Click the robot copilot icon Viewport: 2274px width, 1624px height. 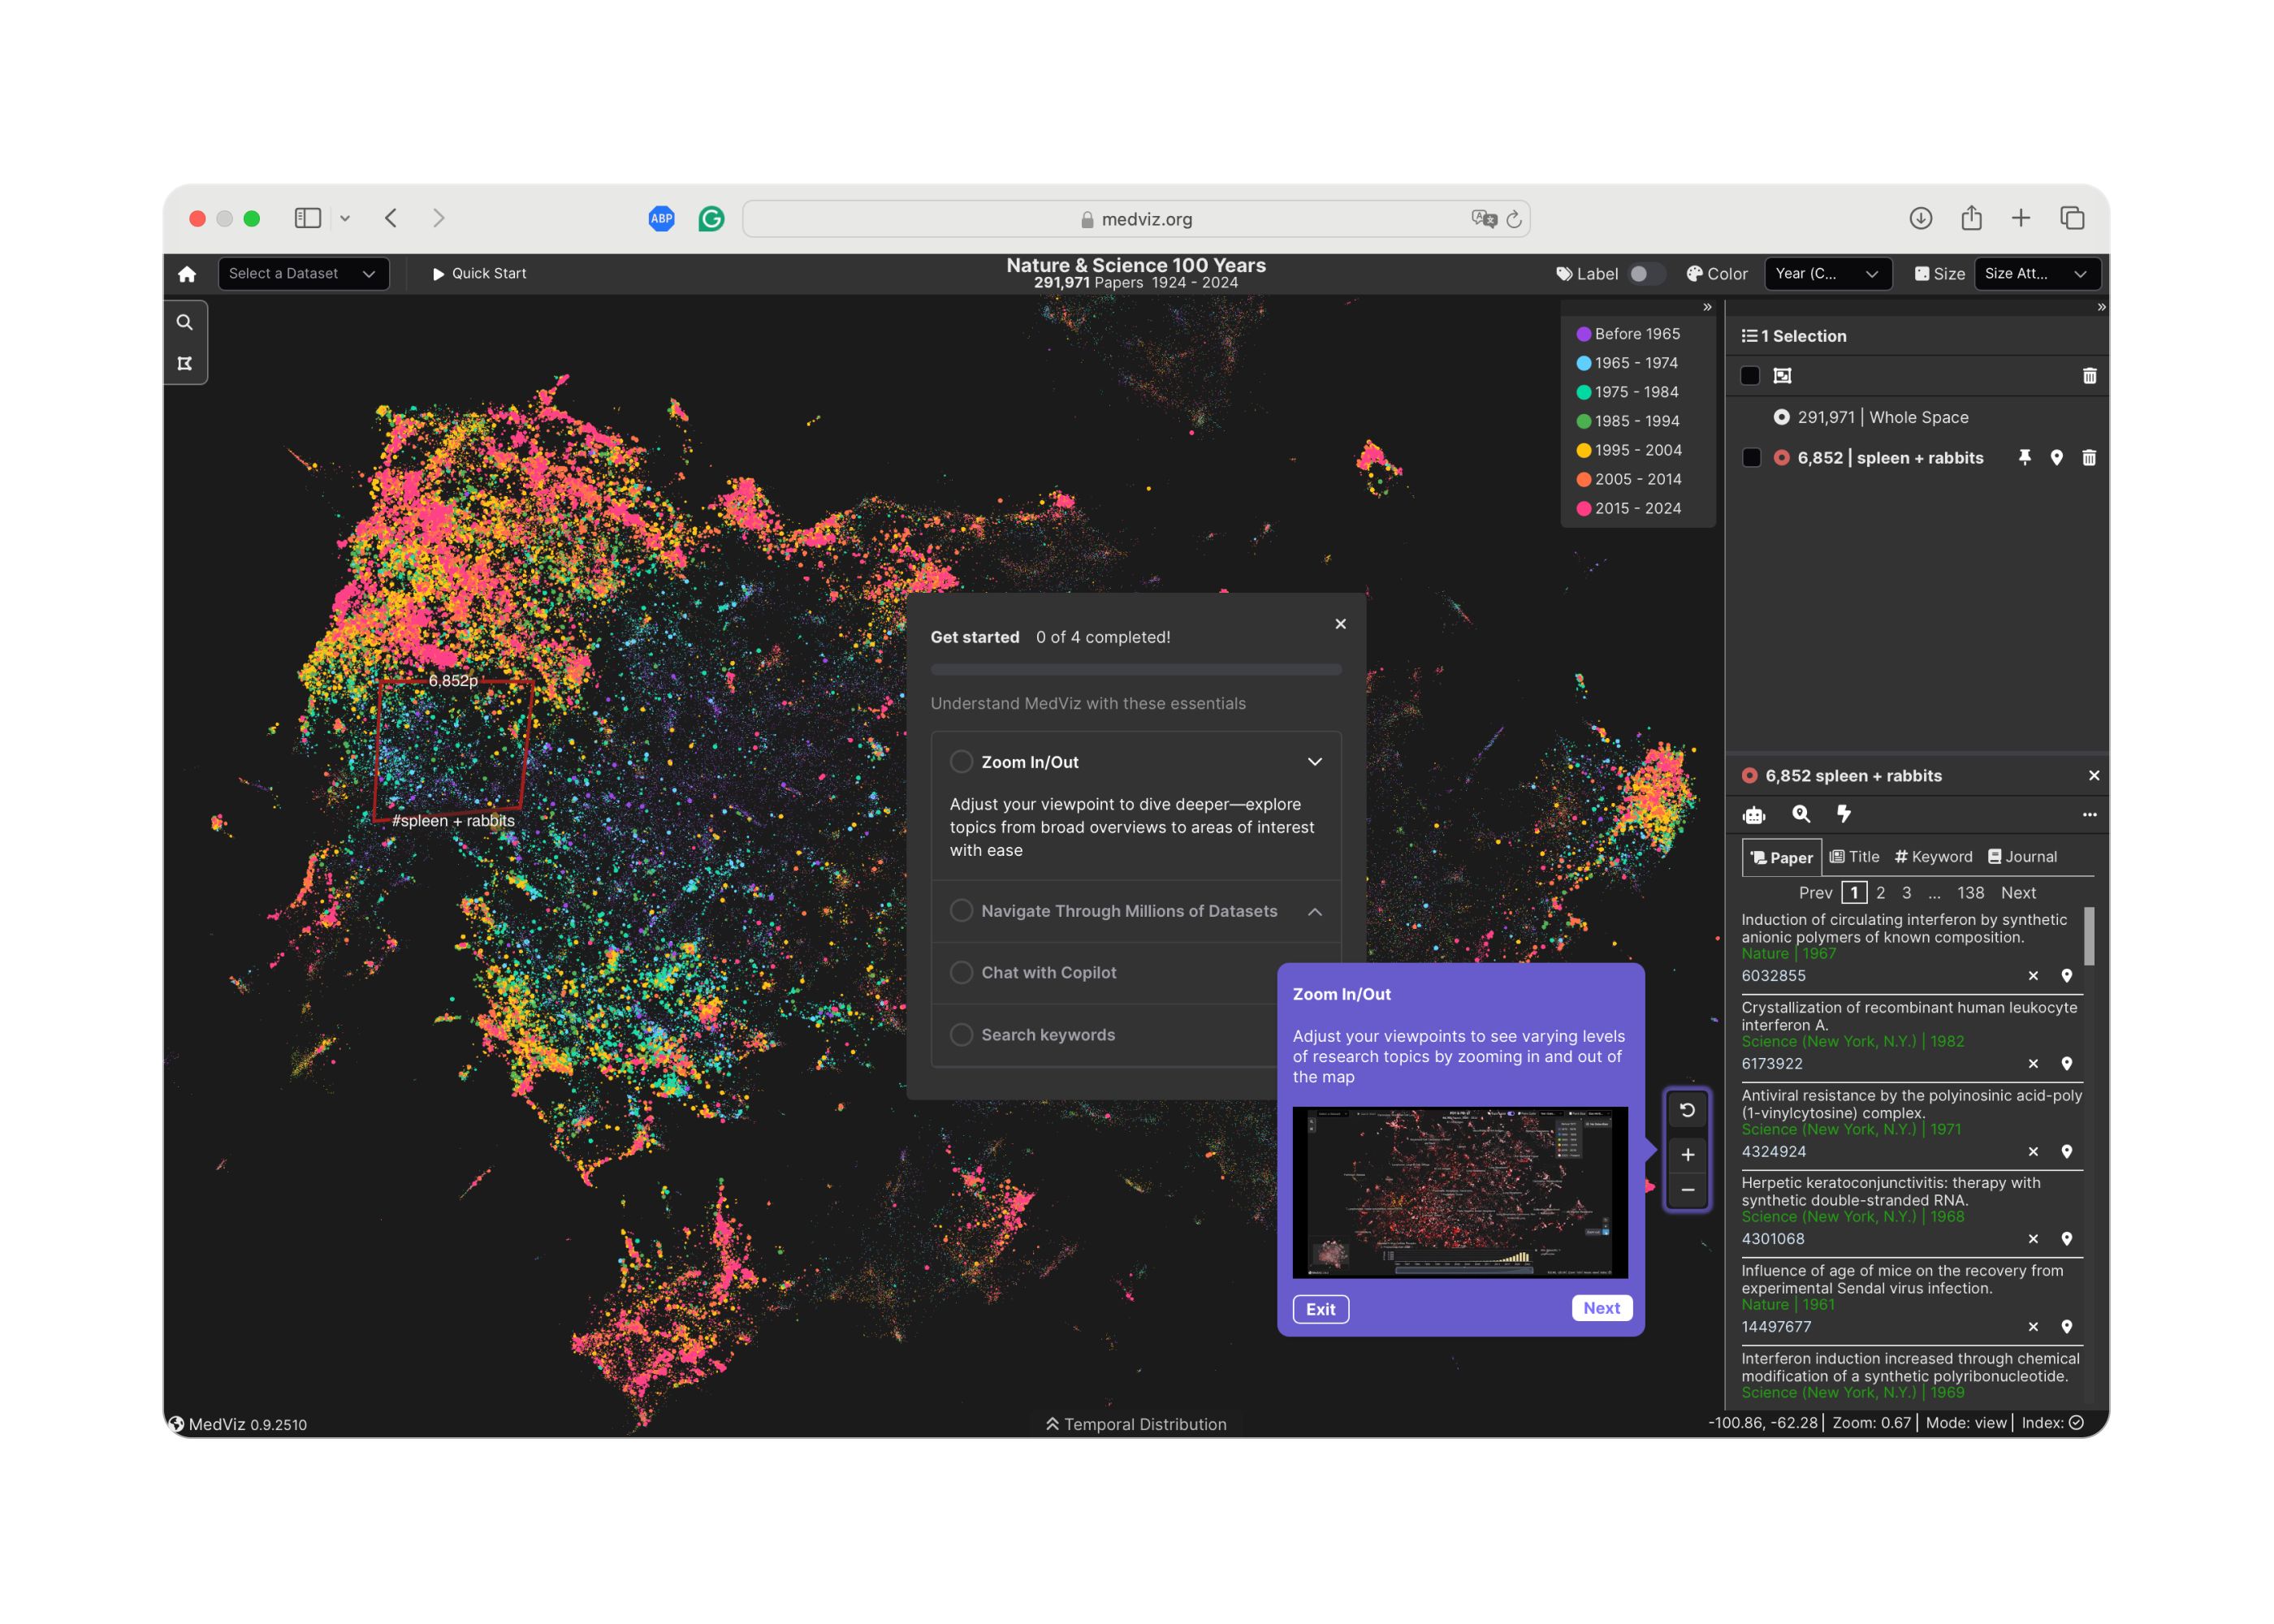click(1754, 815)
